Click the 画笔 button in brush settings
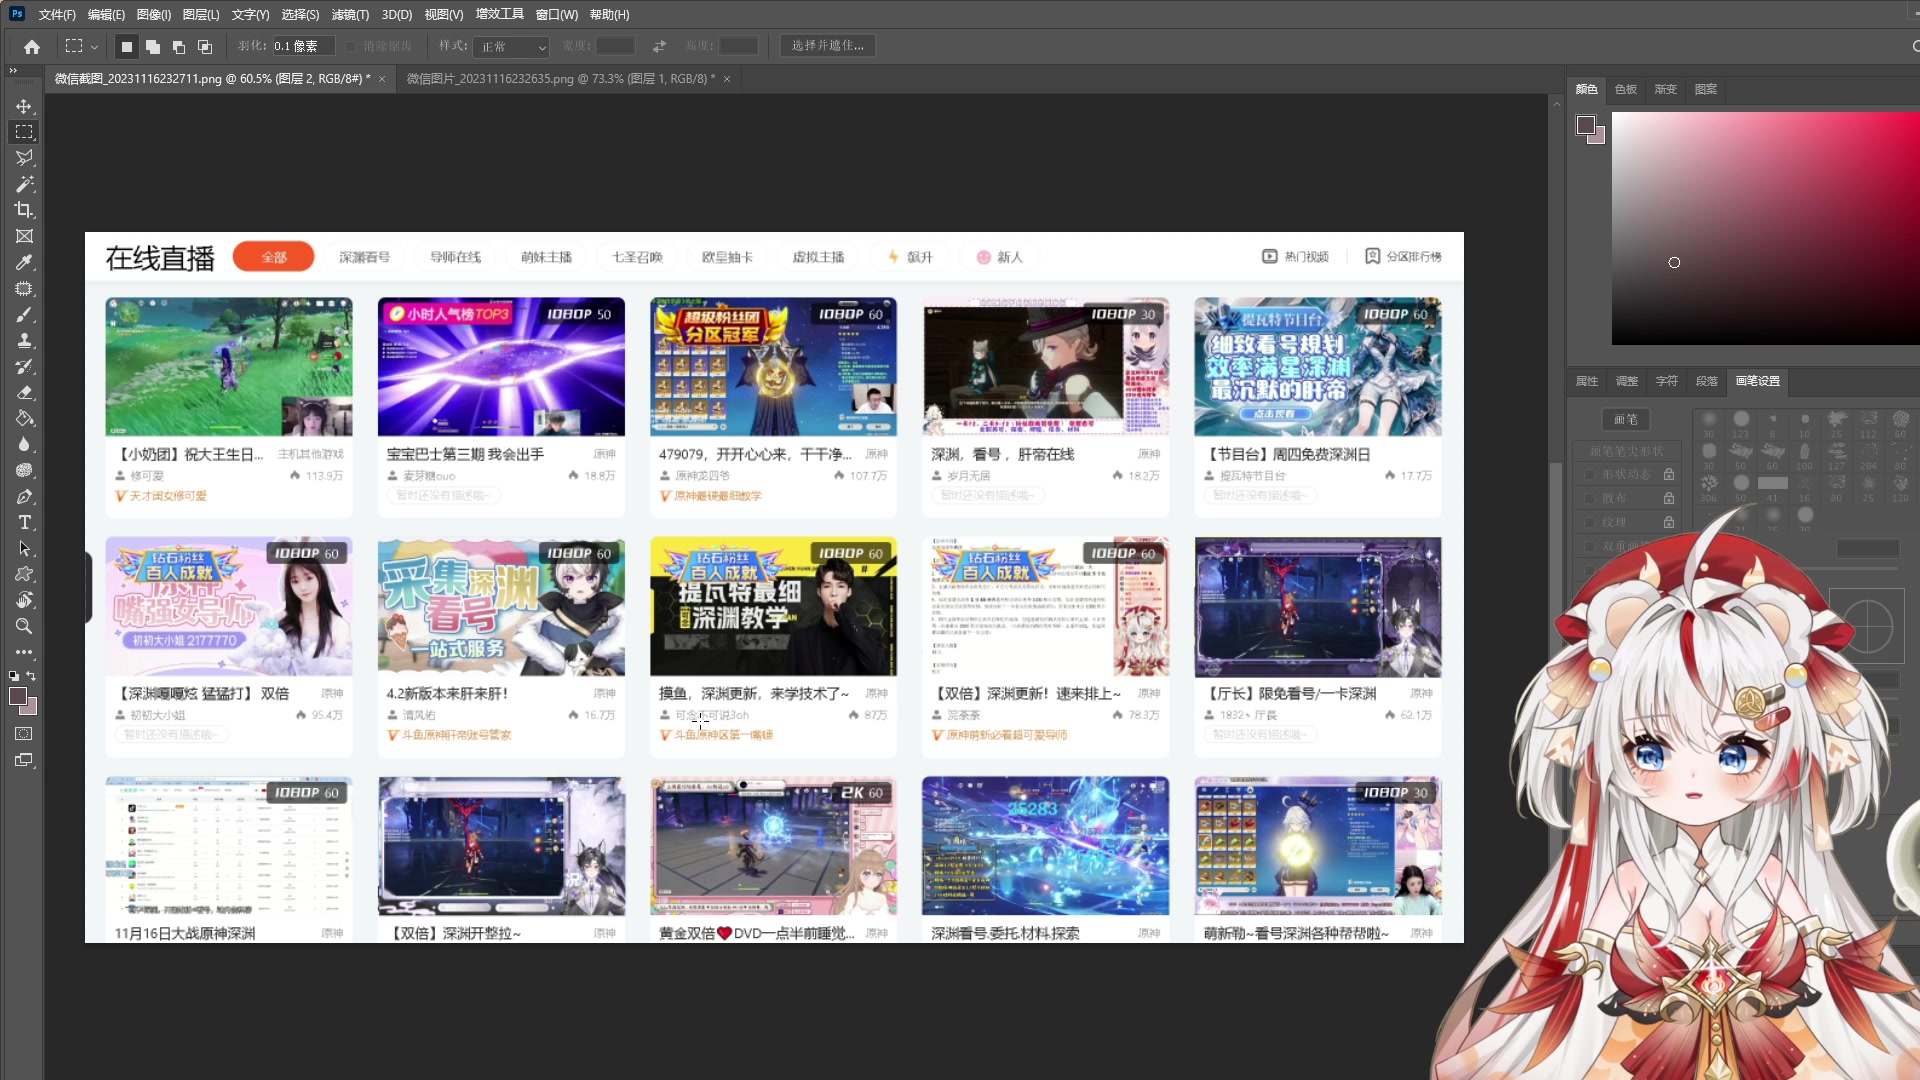This screenshot has height=1080, width=1920. (x=1626, y=419)
